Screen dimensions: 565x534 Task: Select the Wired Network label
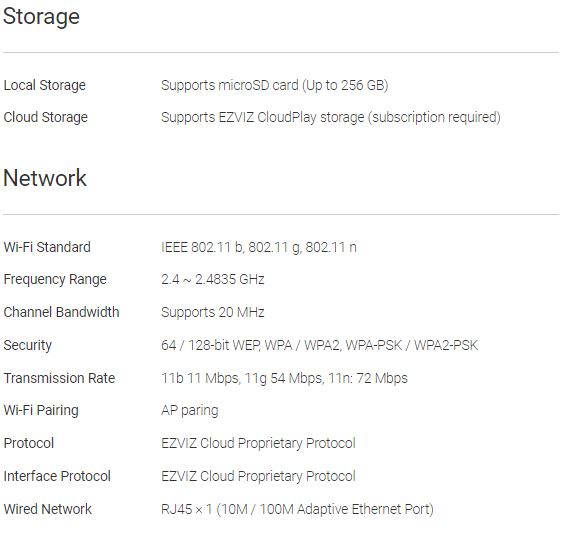[x=48, y=509]
